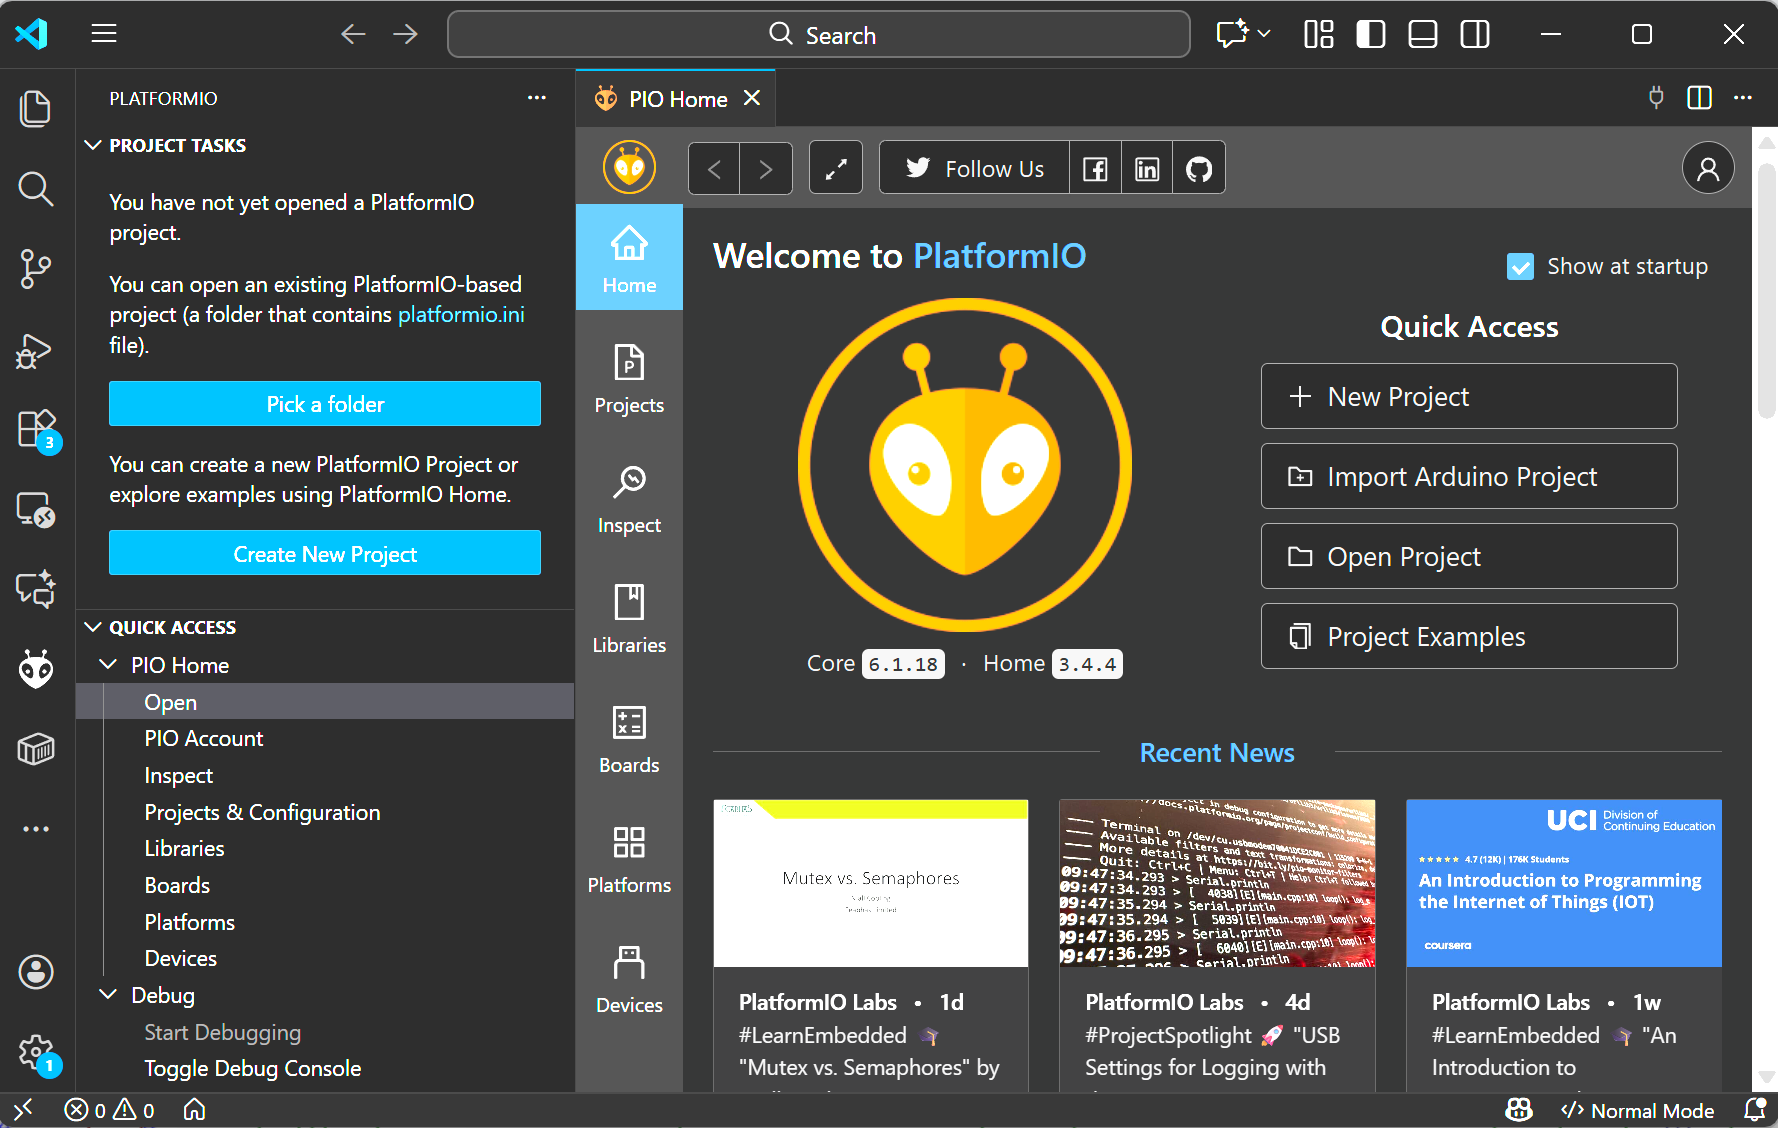The height and width of the screenshot is (1128, 1778).
Task: Collapse the Debug tree node
Action: 108,995
